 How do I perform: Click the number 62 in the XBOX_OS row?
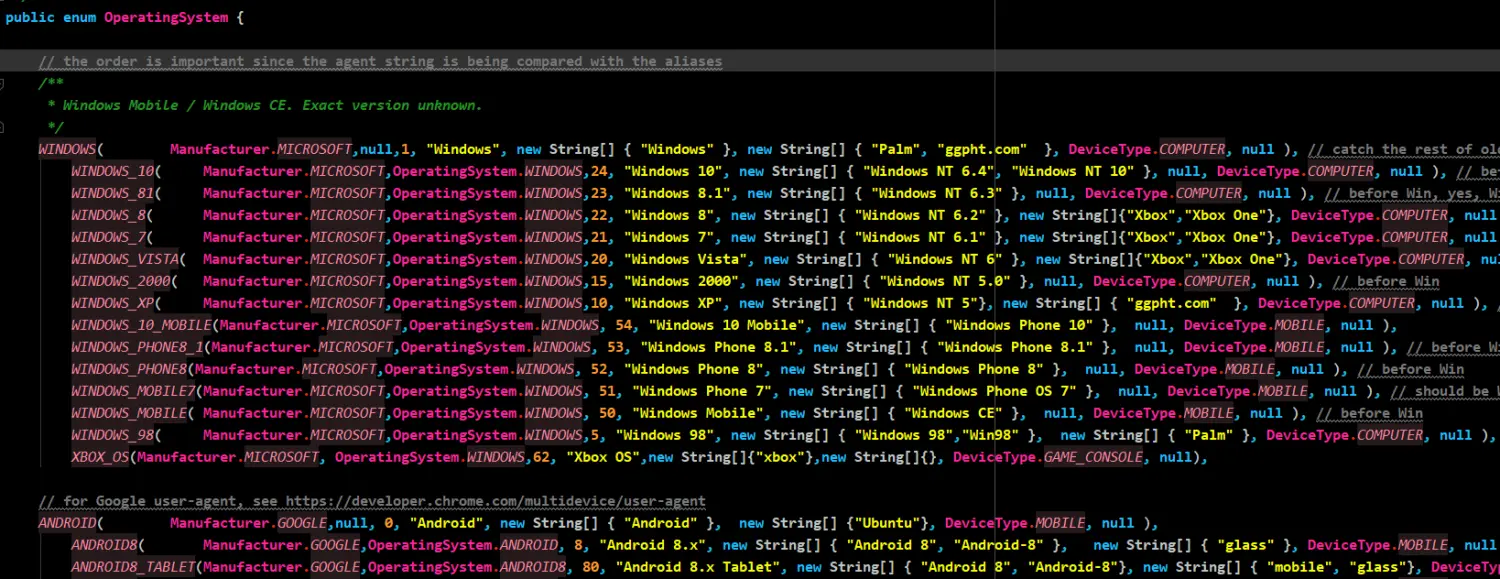click(540, 457)
